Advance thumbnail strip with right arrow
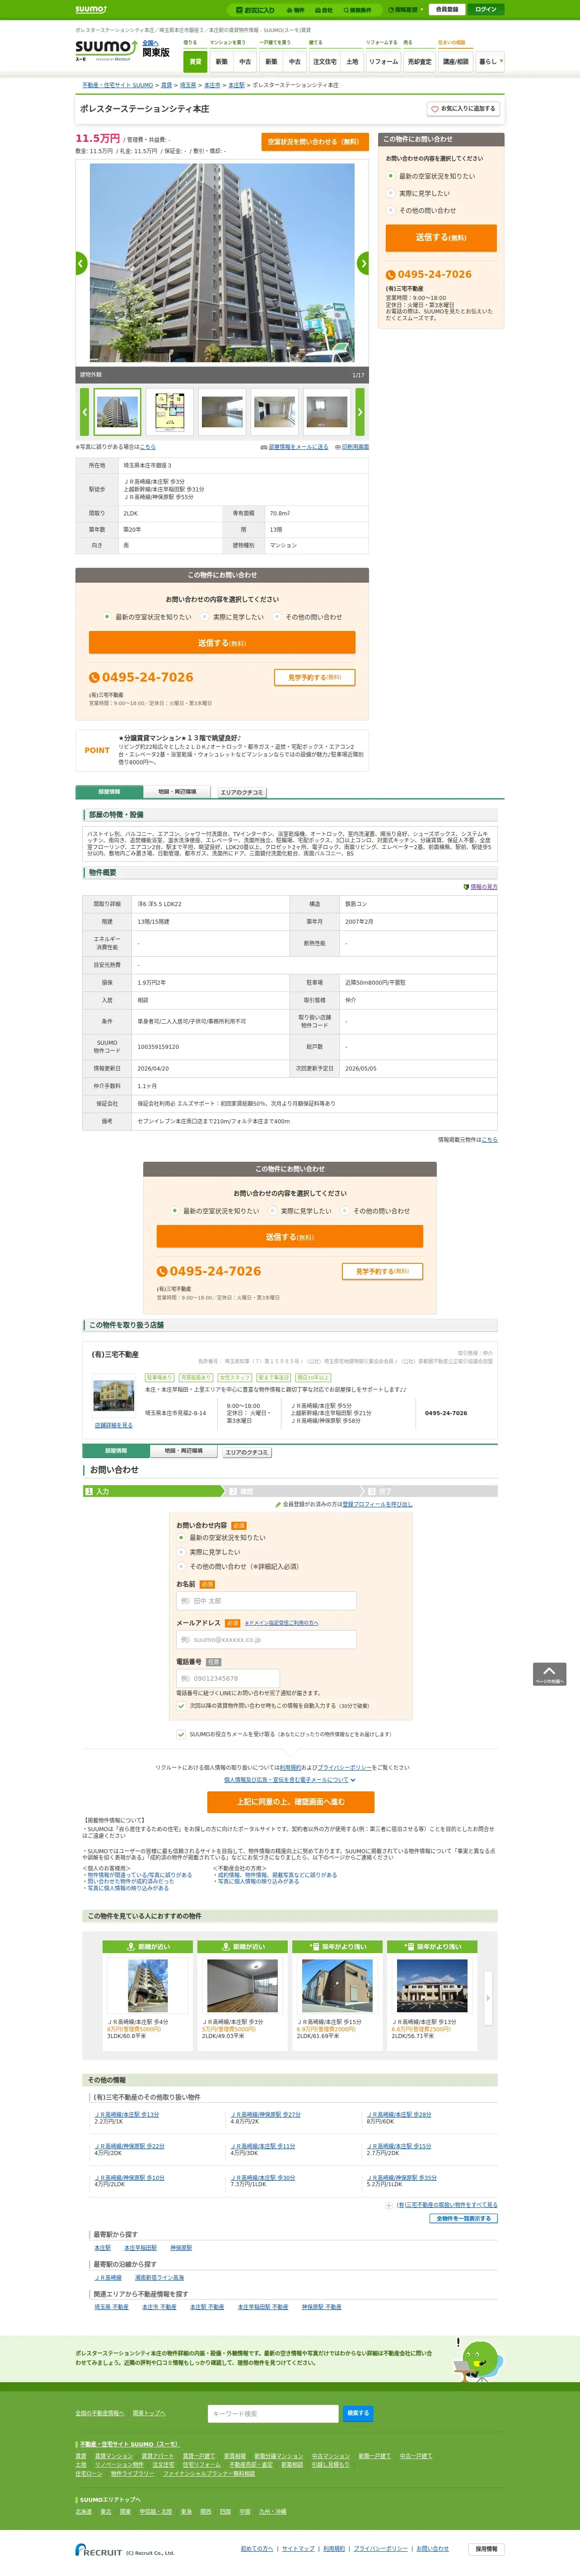Image resolution: width=580 pixels, height=2576 pixels. click(360, 411)
